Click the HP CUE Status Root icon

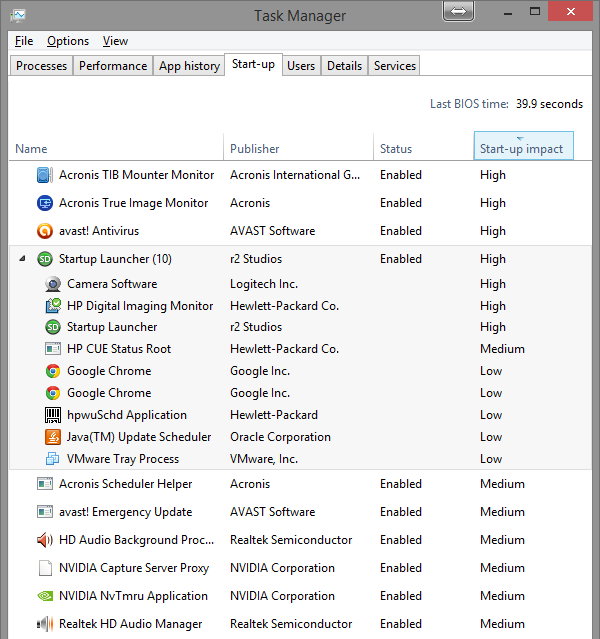(x=53, y=349)
